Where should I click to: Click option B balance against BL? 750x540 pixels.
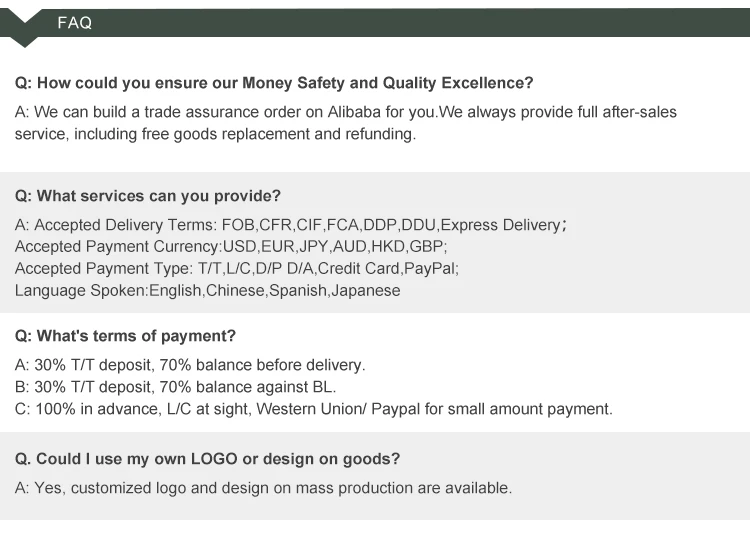point(175,387)
